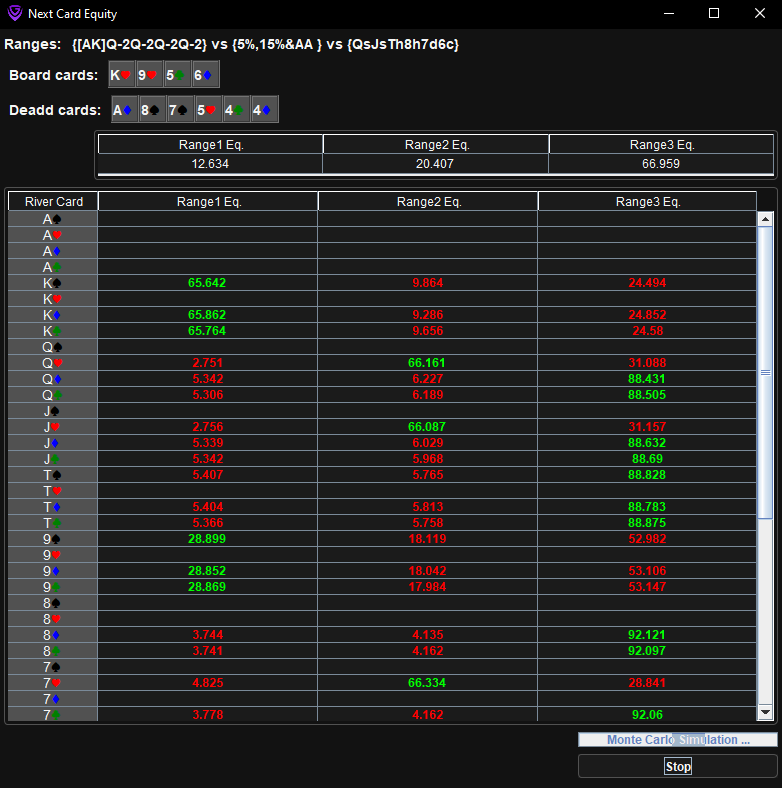Click the Ranges expression text

click(265, 44)
